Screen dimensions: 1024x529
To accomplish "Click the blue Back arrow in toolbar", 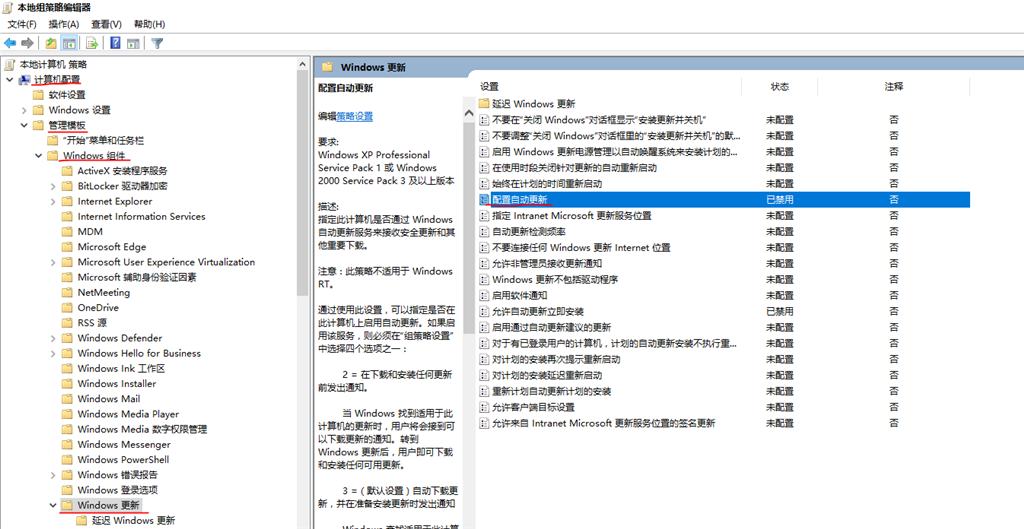I will [x=10, y=43].
